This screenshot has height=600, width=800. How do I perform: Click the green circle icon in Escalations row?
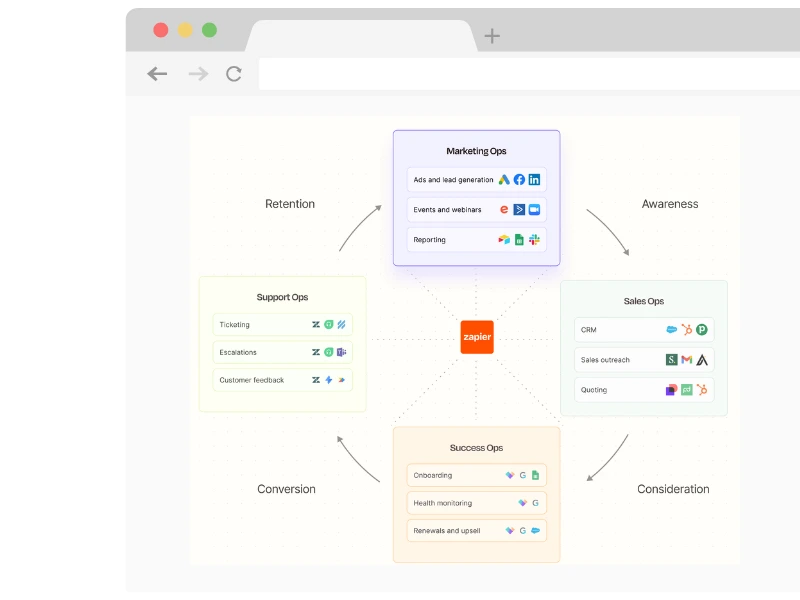(329, 352)
